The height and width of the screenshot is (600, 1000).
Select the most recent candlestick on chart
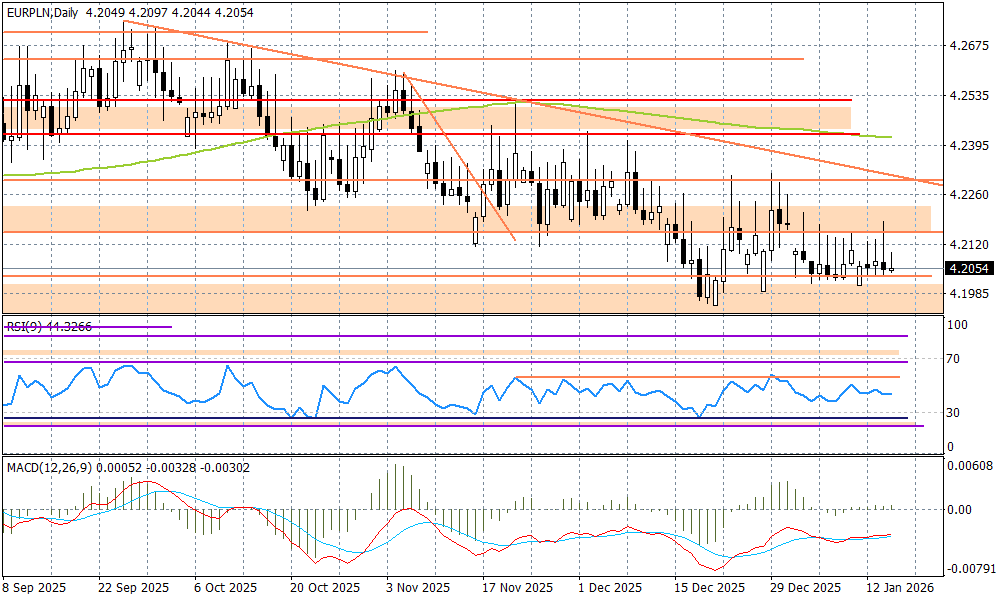pos(890,267)
